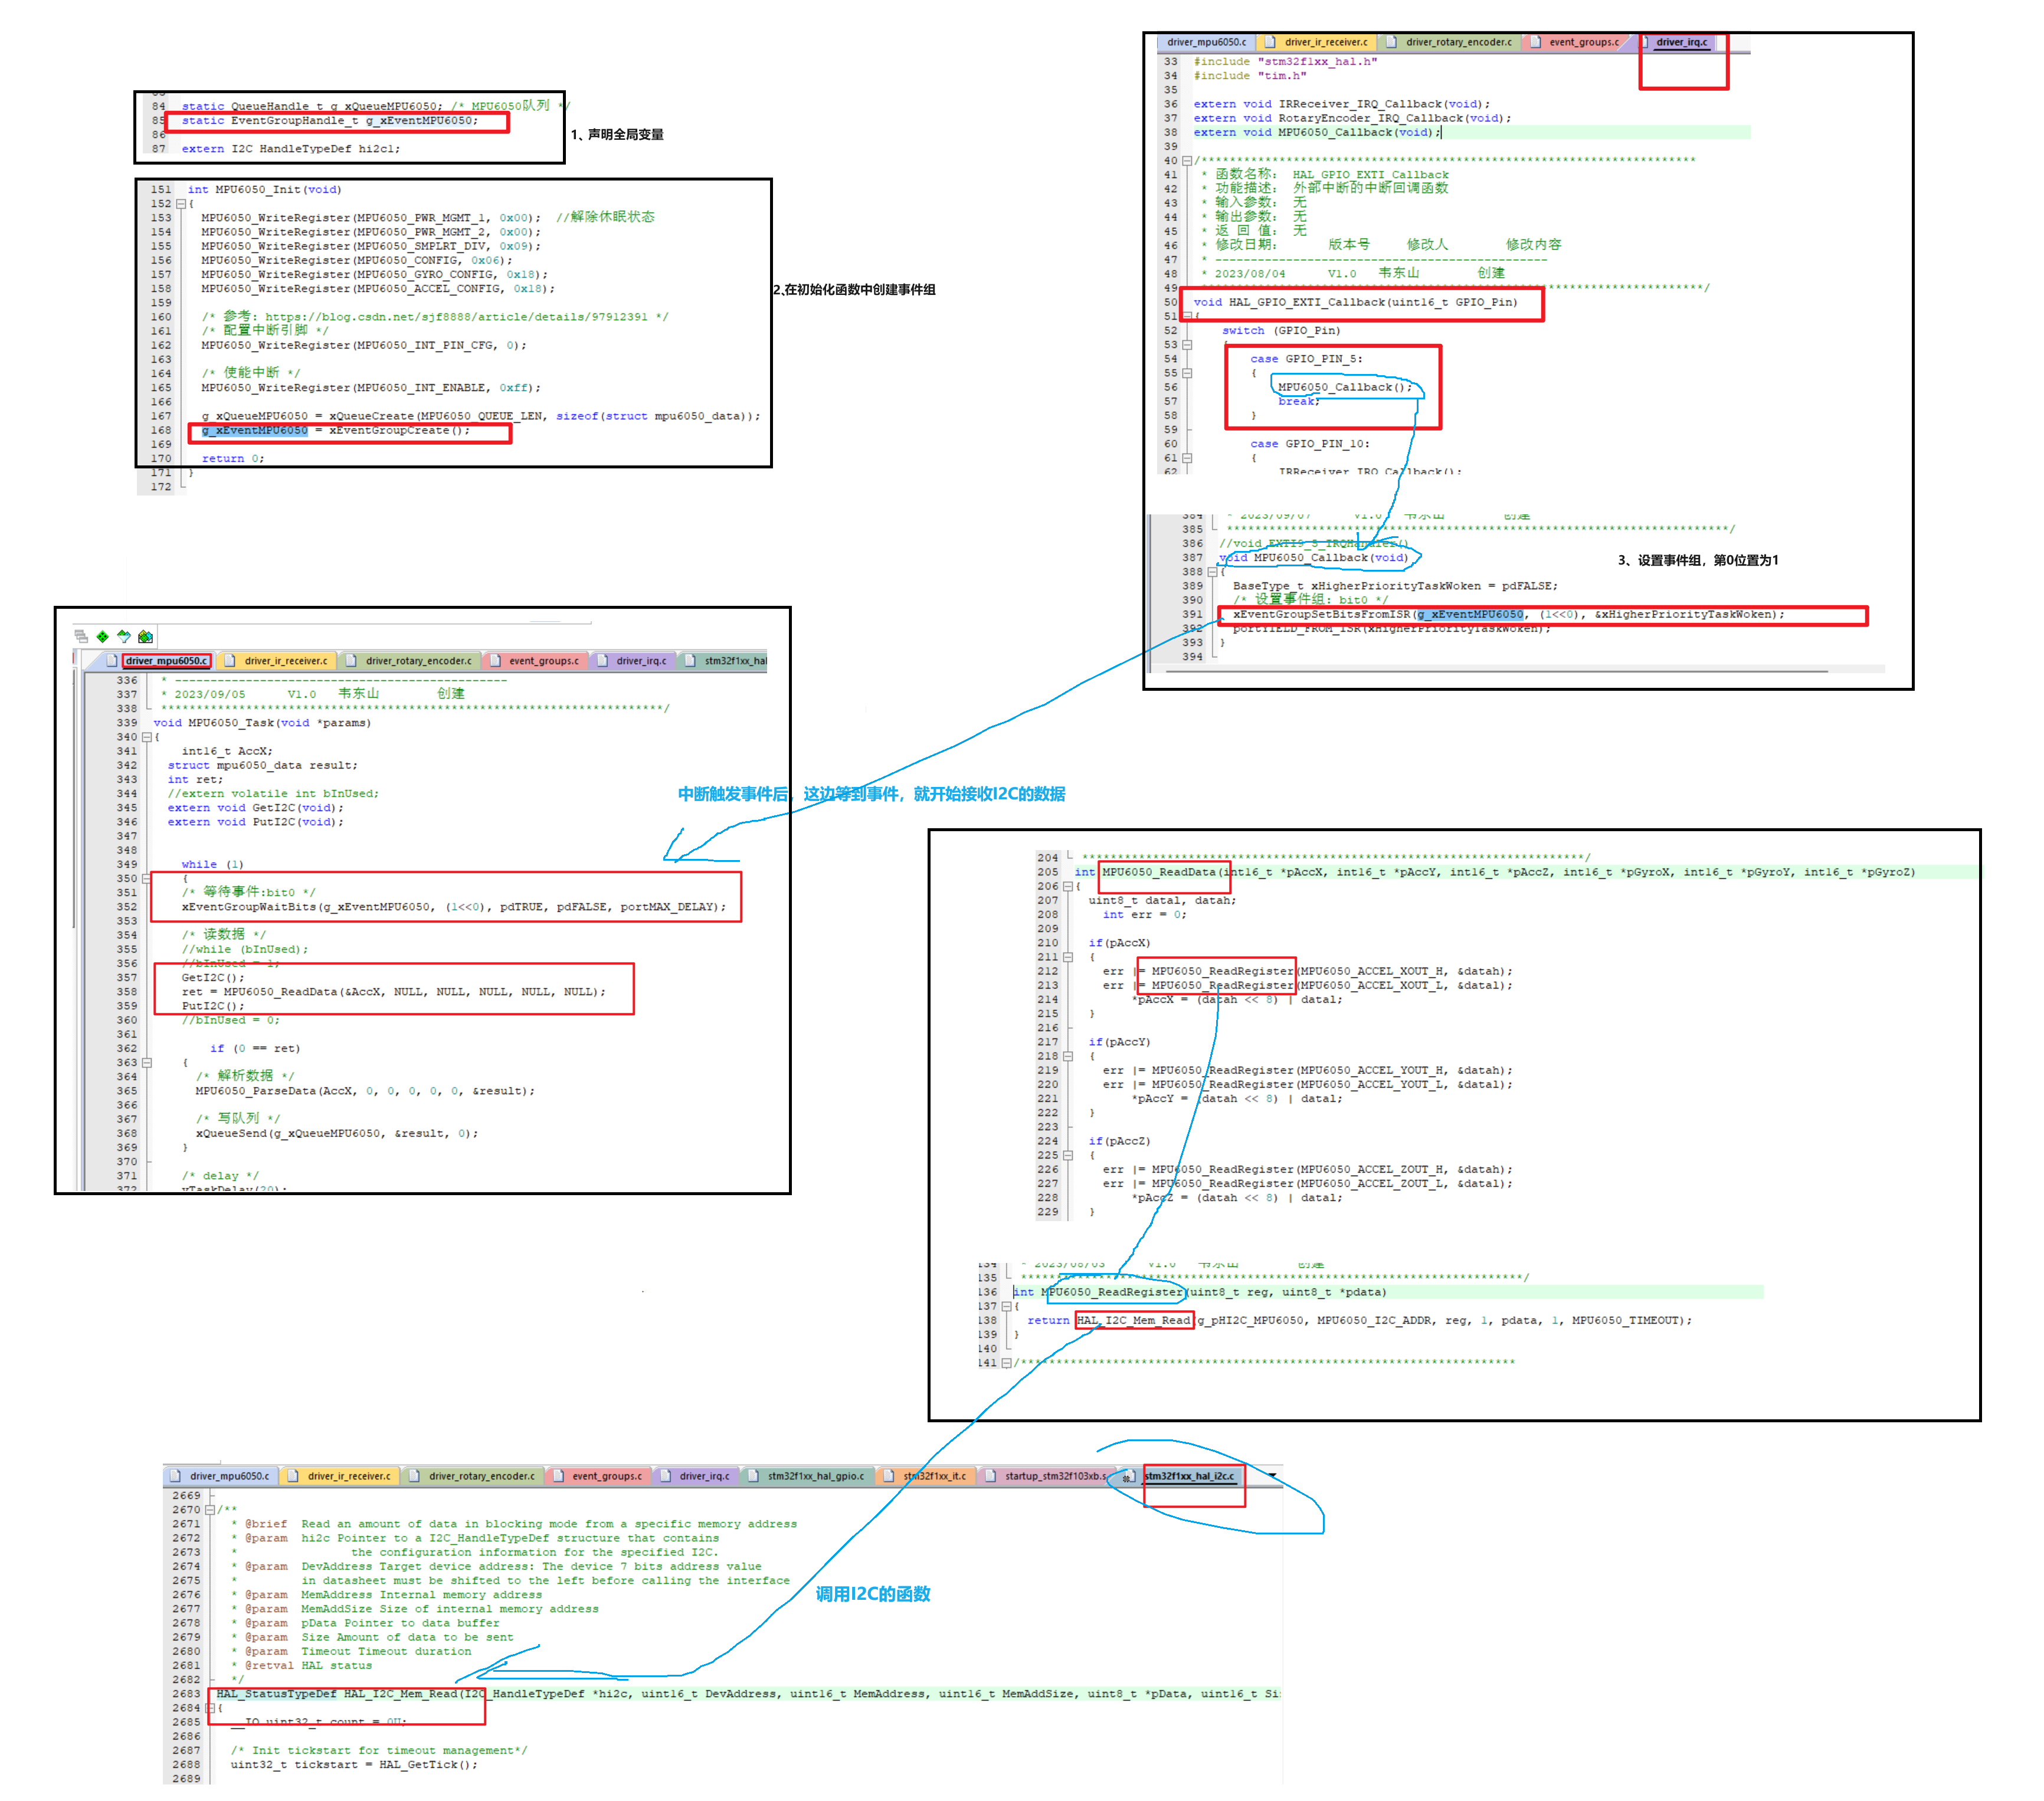Collapse the HAL_I2C_Mem_Read body at line 2684
This screenshot has height=1801, width=2044.
point(210,1708)
